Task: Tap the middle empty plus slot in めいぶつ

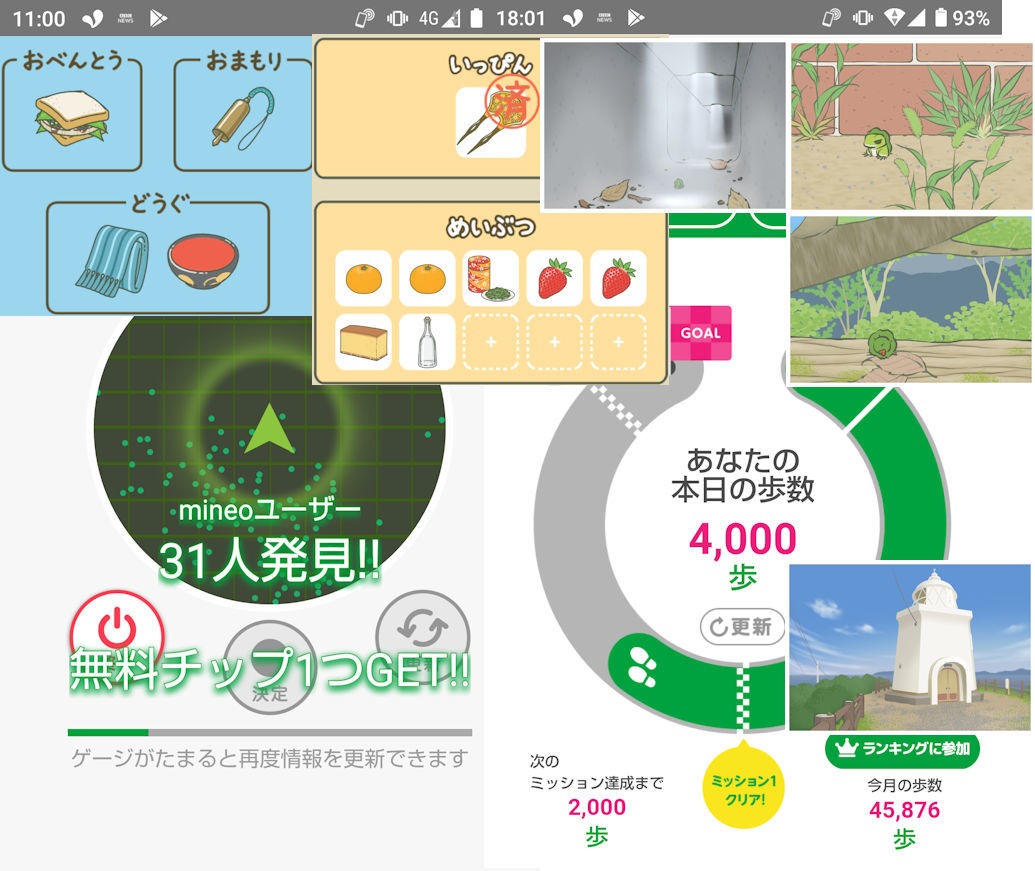Action: pyautogui.click(x=554, y=342)
